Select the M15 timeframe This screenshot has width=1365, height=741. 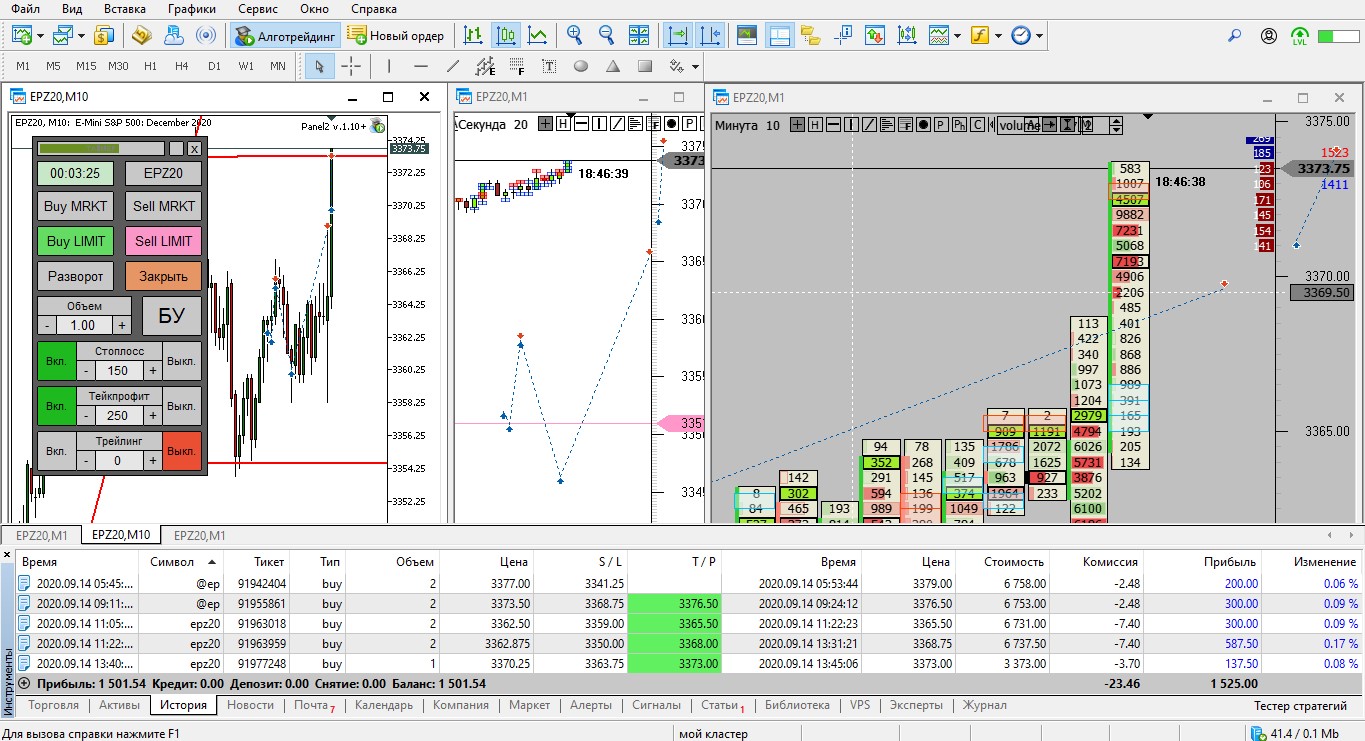click(86, 67)
